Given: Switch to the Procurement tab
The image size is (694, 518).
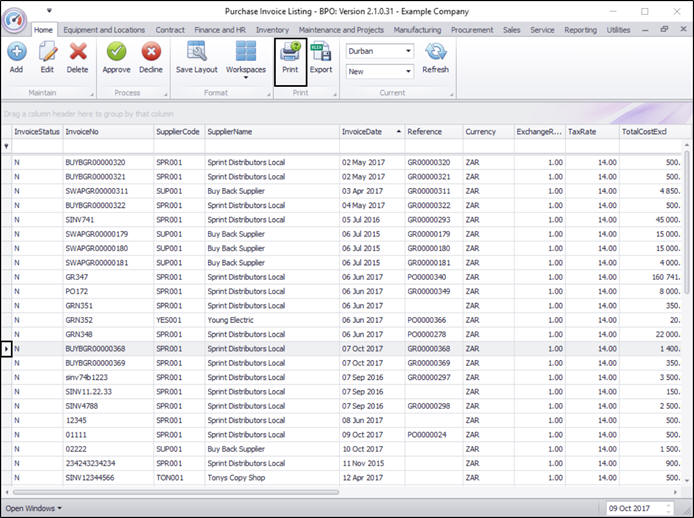Looking at the screenshot, I should [x=472, y=30].
